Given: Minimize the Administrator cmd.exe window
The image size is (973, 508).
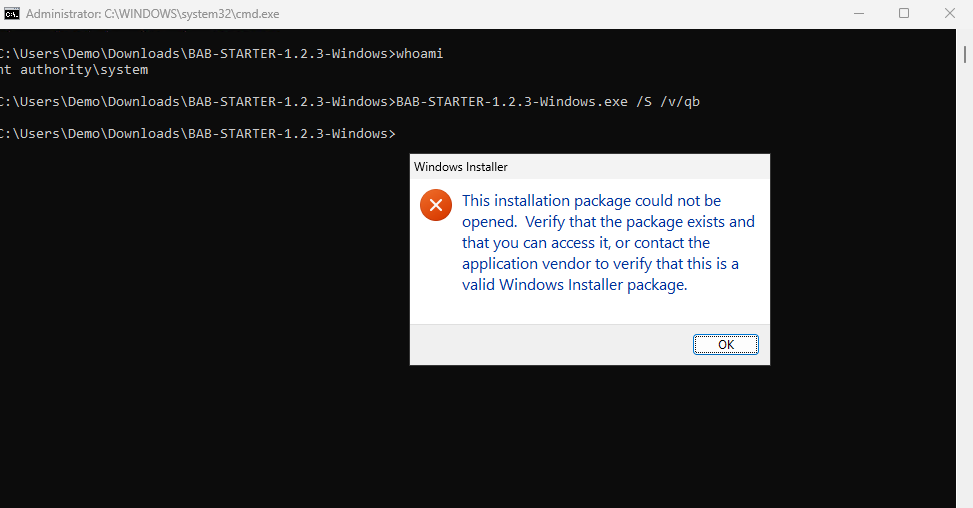Looking at the screenshot, I should (x=859, y=14).
